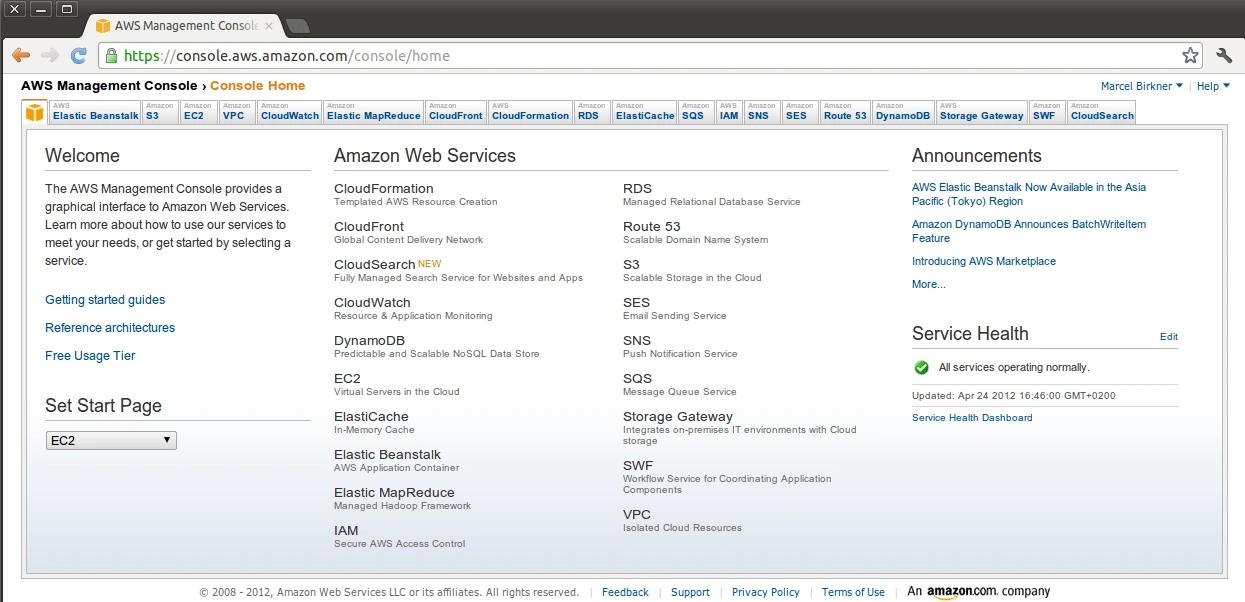Open the Getting started guides link
Screen dimensions: 1245x602
[105, 300]
